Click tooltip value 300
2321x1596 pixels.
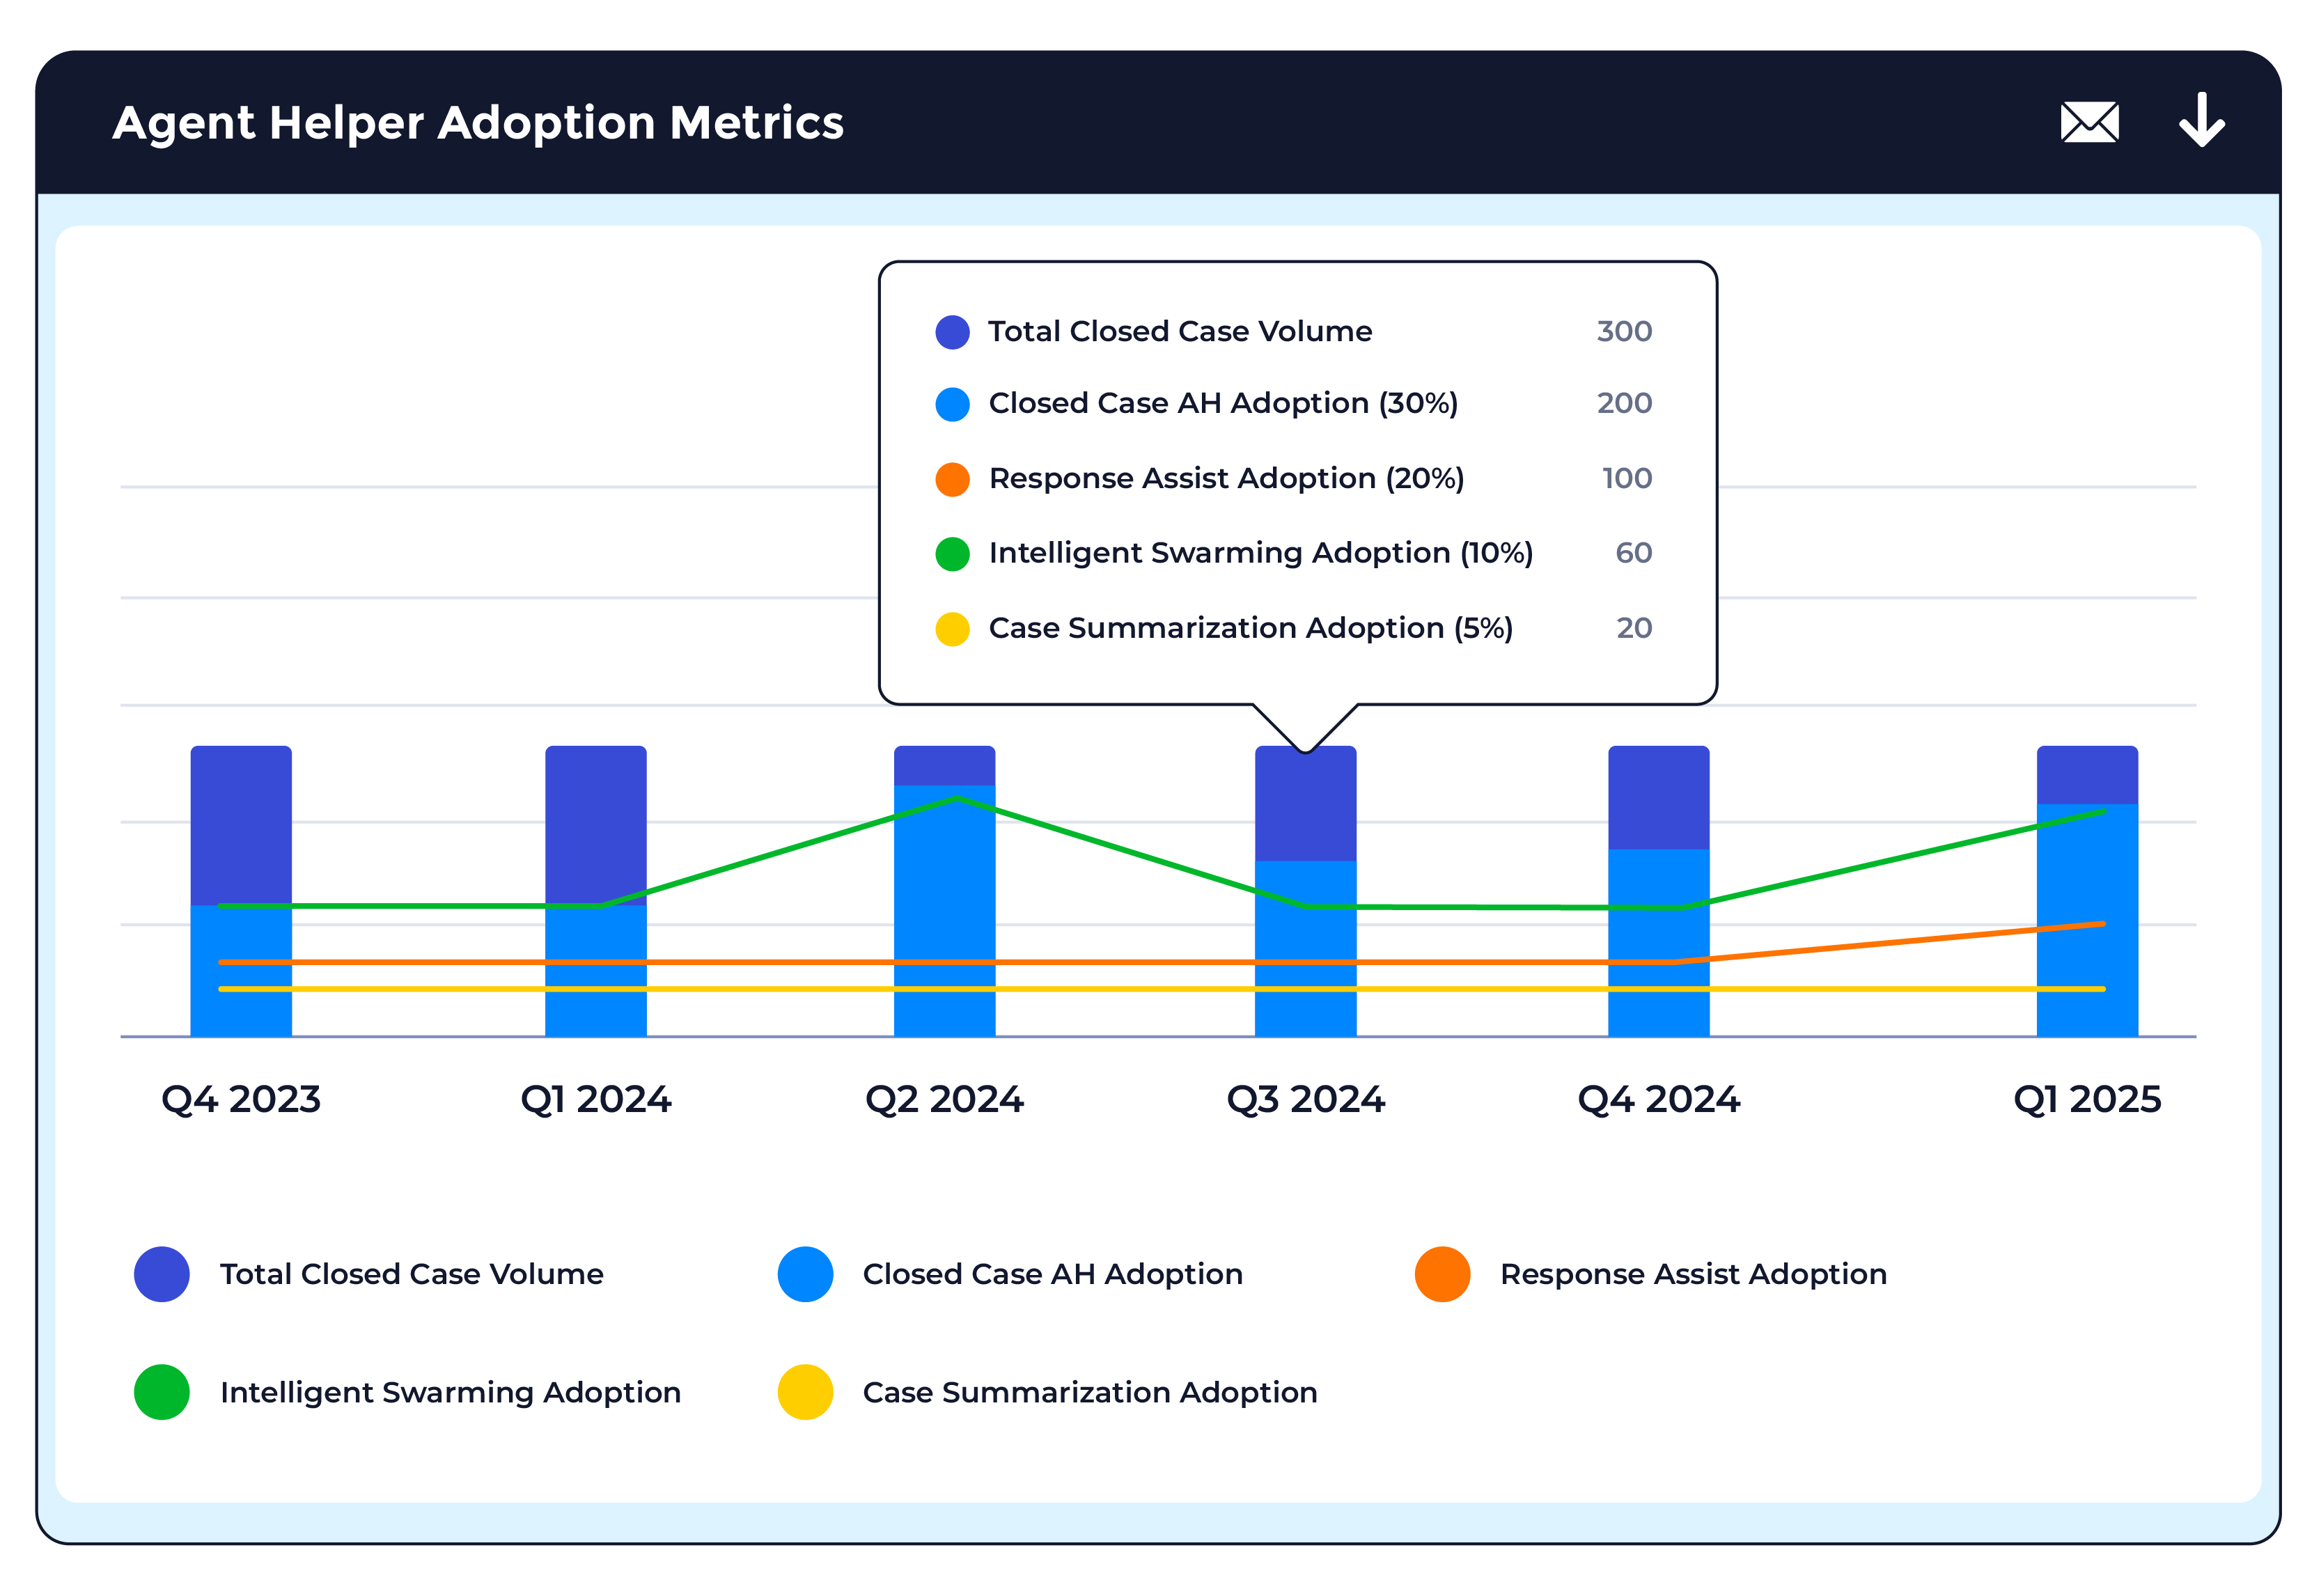(1624, 331)
